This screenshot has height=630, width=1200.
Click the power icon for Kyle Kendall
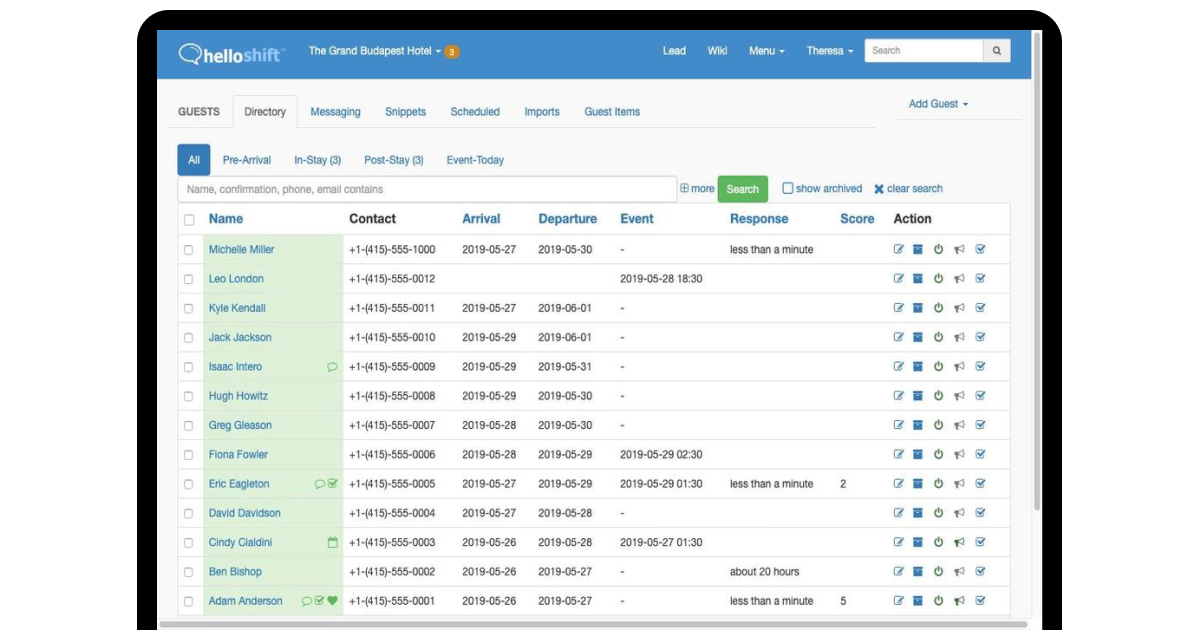[938, 308]
